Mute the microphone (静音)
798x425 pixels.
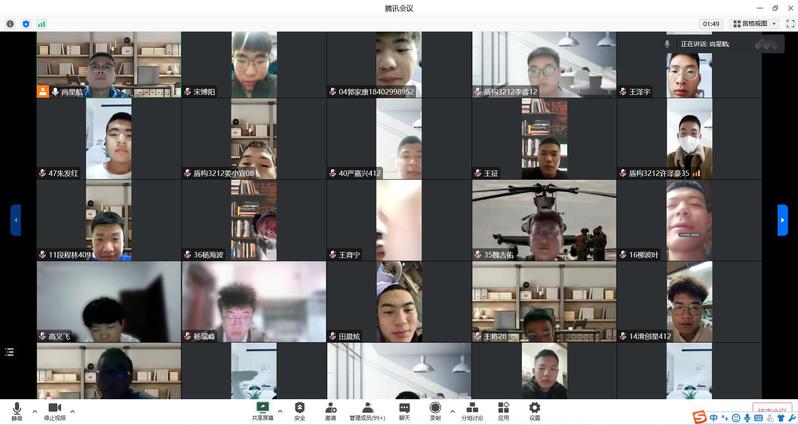click(x=17, y=410)
